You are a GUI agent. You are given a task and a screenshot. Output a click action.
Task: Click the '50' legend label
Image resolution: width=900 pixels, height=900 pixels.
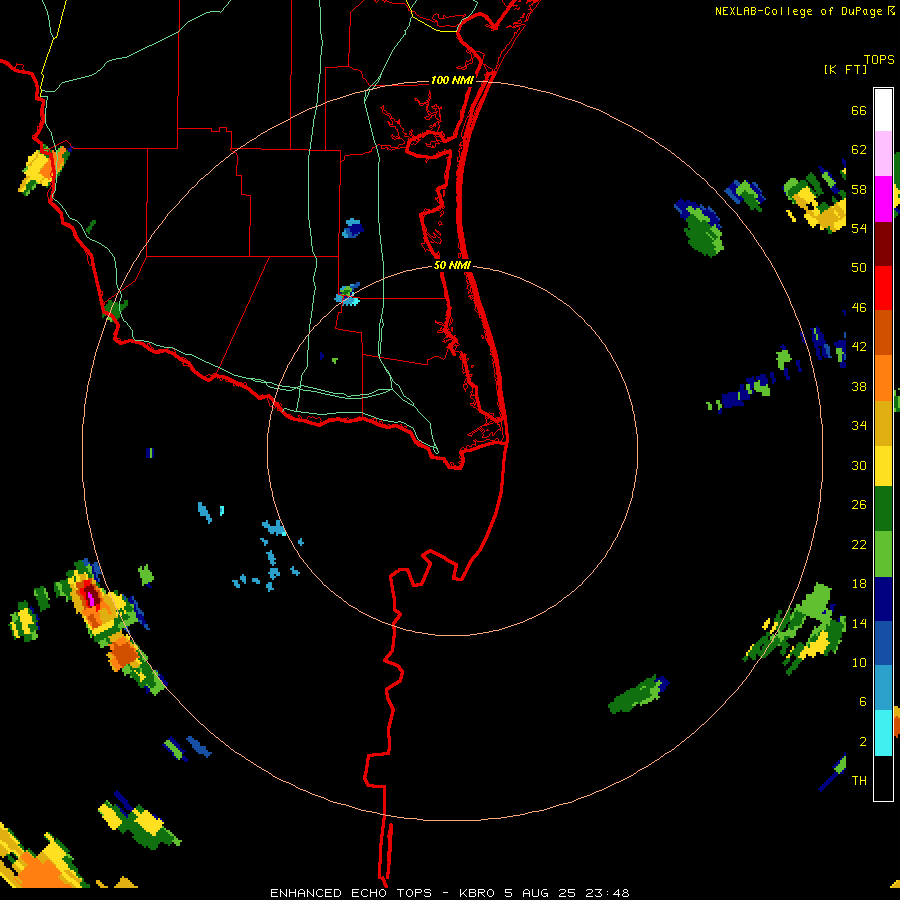pyautogui.click(x=859, y=268)
